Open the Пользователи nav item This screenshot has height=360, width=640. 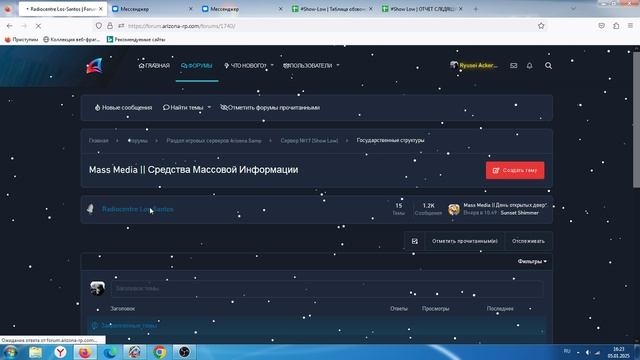click(x=307, y=65)
